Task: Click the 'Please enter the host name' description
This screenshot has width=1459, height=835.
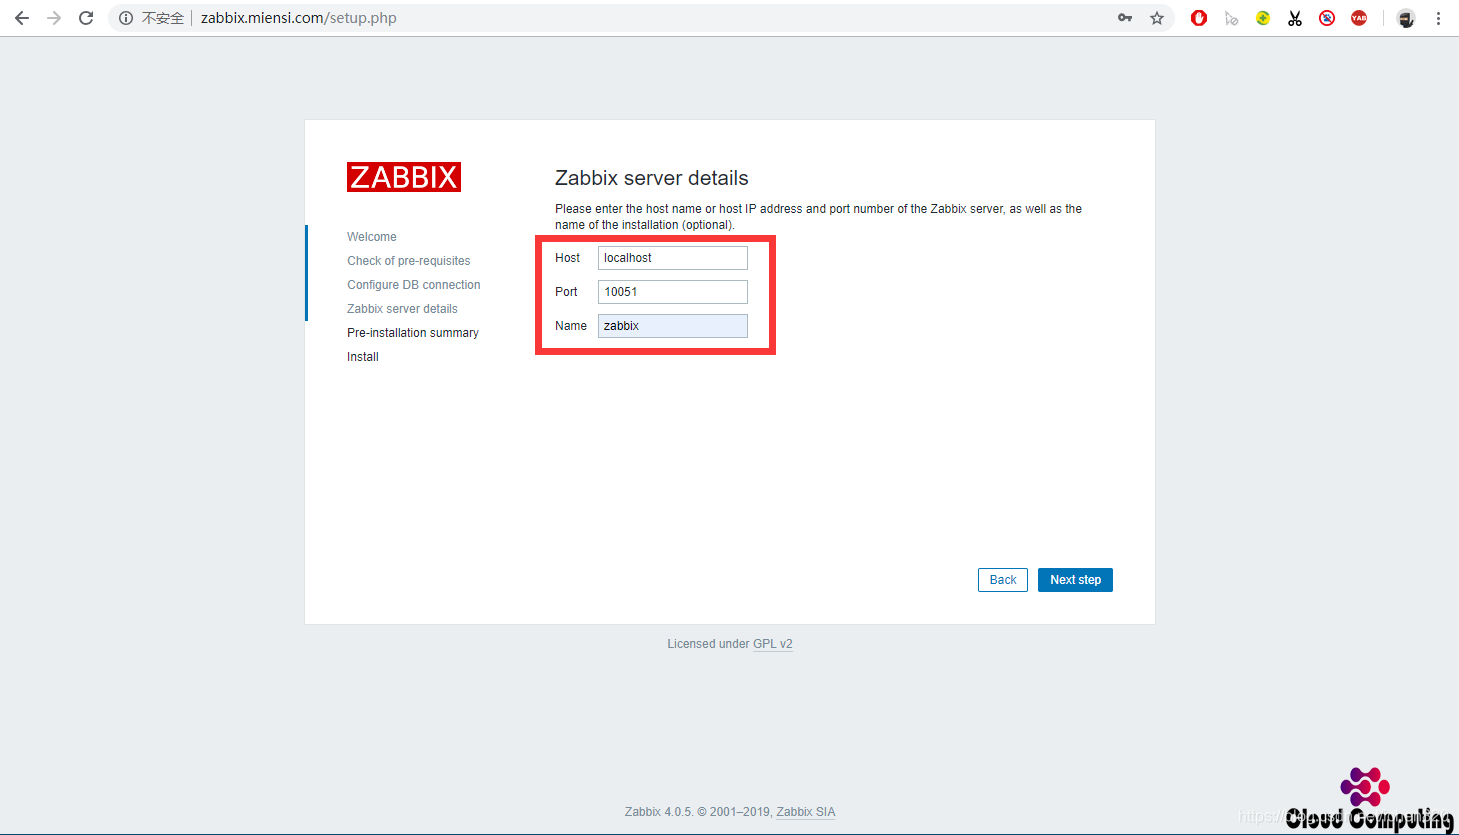Action: 819,217
